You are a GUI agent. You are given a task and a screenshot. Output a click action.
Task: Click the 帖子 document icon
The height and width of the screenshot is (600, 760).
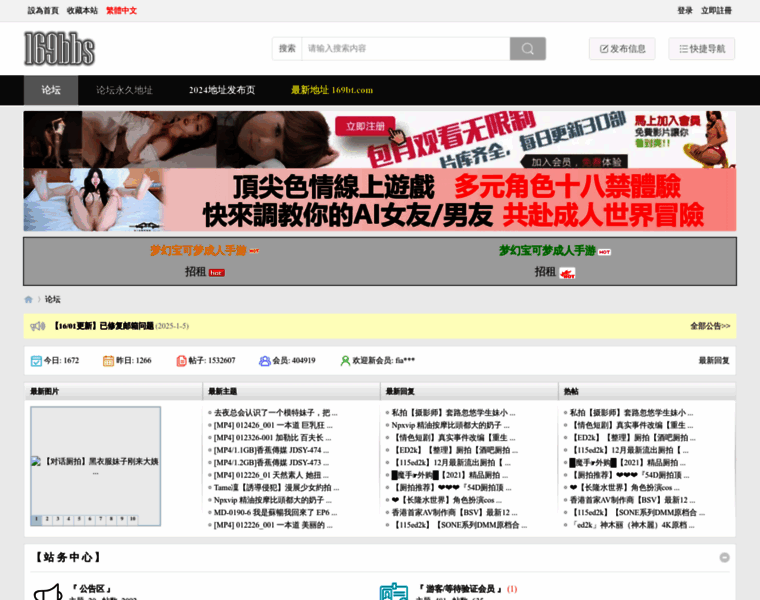(181, 361)
